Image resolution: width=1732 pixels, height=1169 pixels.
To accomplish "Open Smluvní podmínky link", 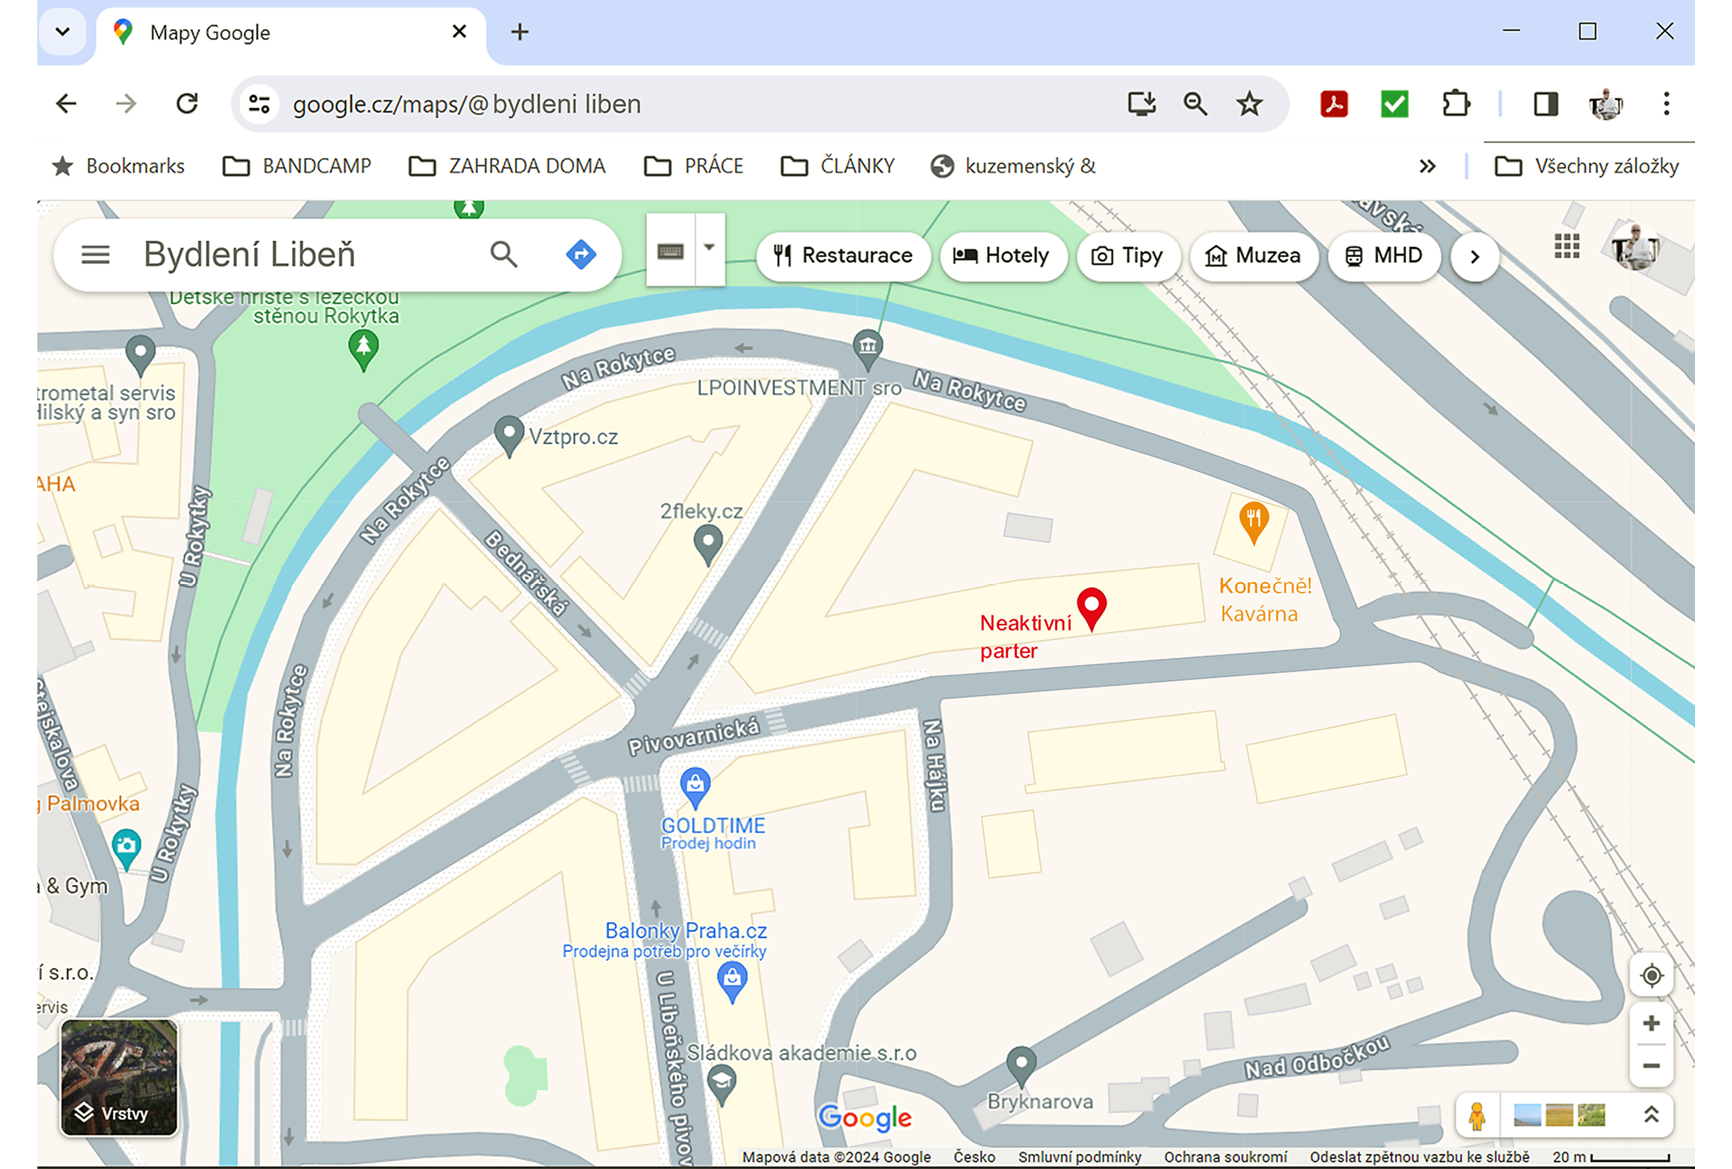I will [1080, 1157].
